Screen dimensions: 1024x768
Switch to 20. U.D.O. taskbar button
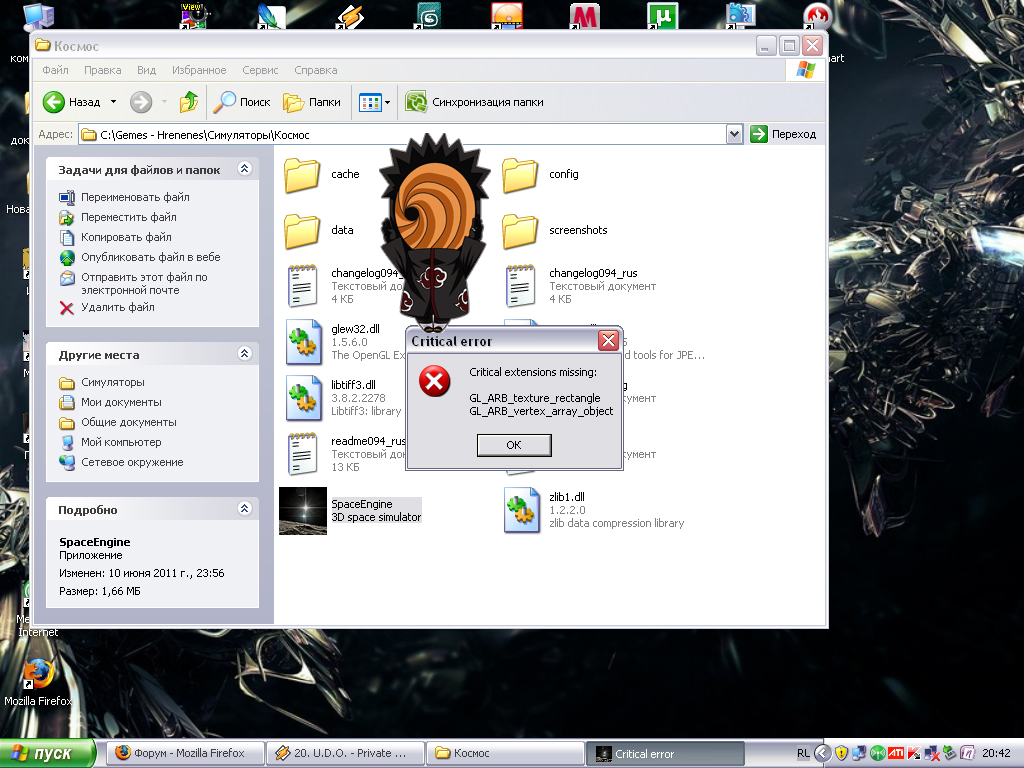point(345,753)
